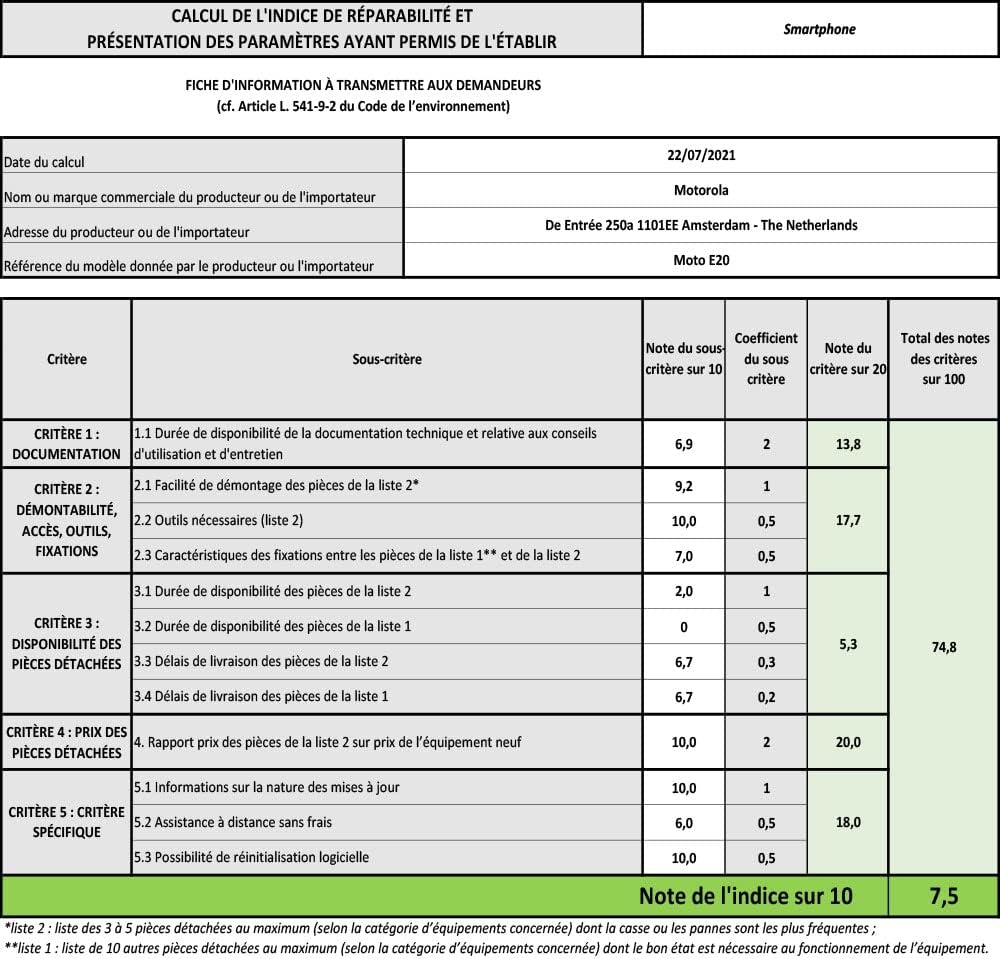Screen dimensions: 1000x959
Task: Select the final index score 7,5 cell
Action: tap(943, 896)
